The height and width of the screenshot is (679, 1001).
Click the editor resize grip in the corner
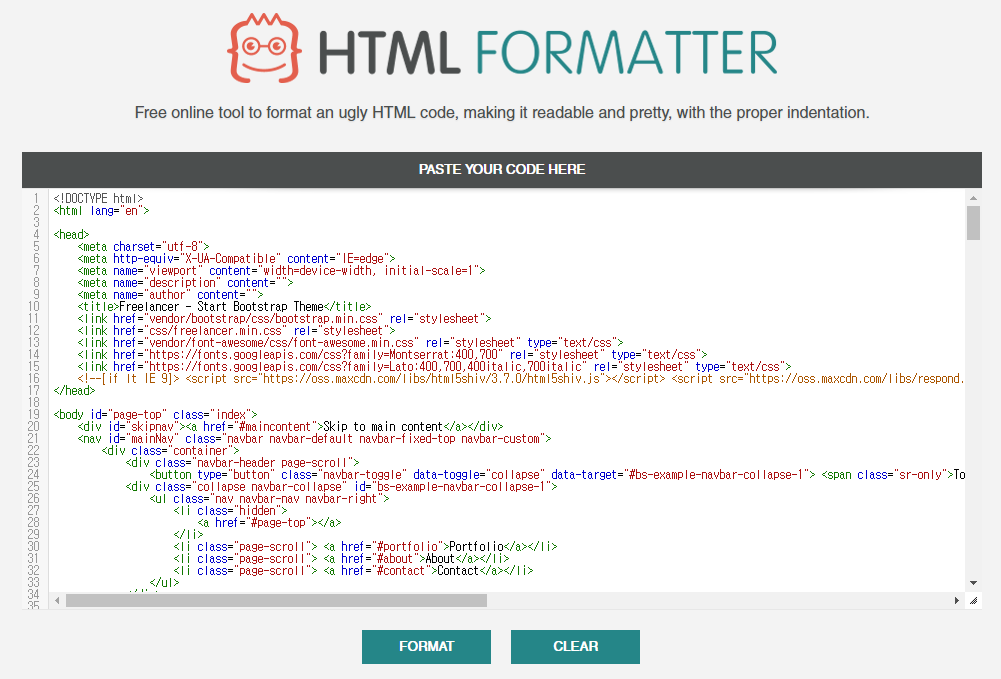click(x=973, y=601)
